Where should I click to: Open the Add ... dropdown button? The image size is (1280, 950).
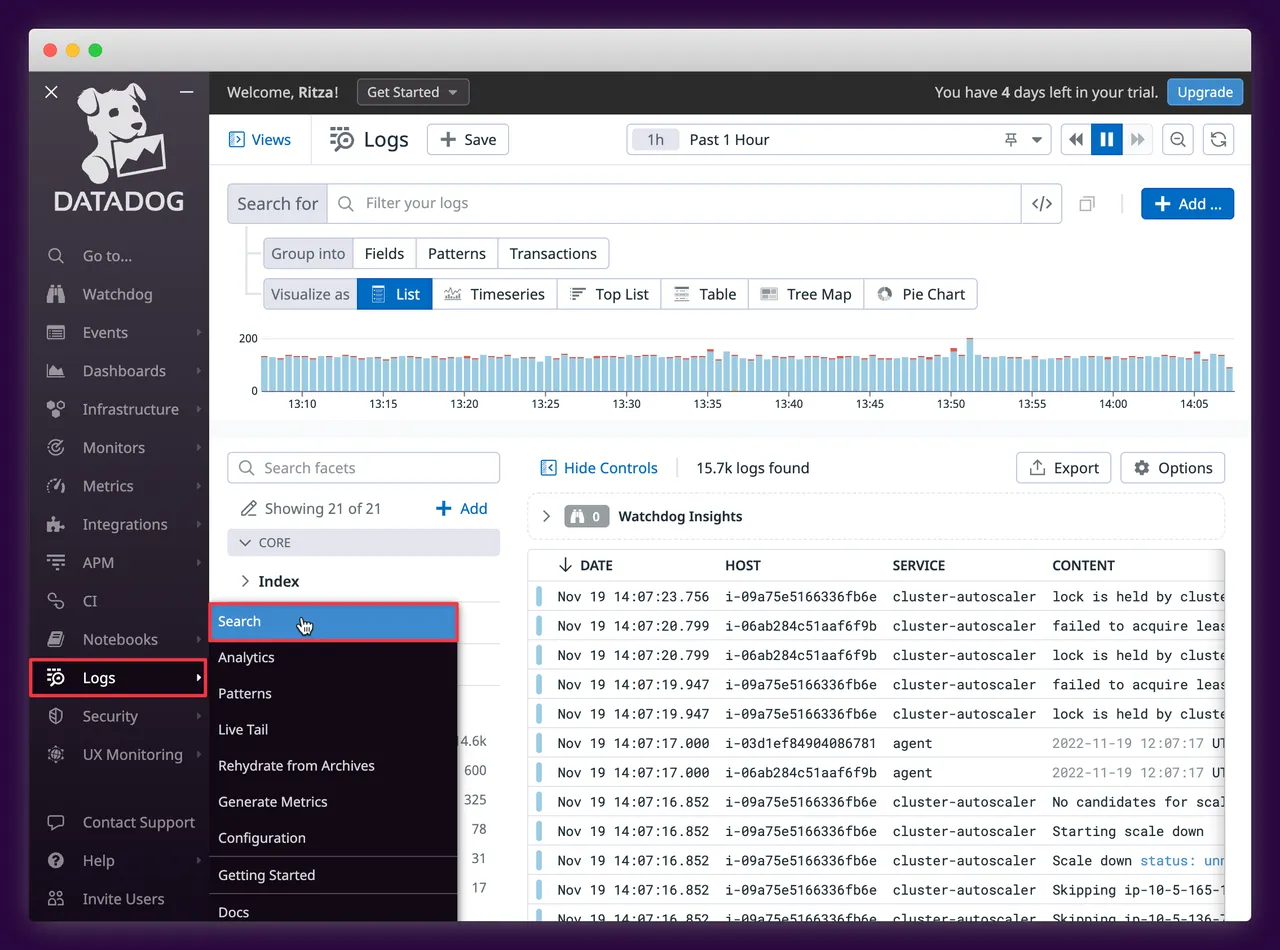click(x=1187, y=204)
